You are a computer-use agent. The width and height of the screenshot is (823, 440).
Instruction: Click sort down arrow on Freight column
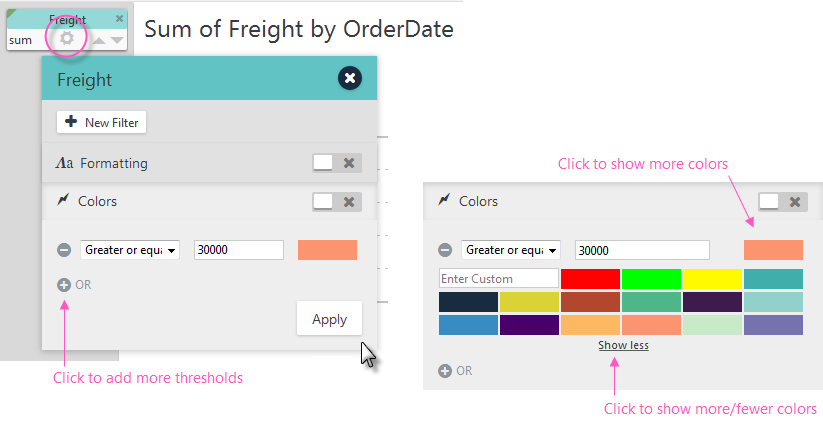118,41
